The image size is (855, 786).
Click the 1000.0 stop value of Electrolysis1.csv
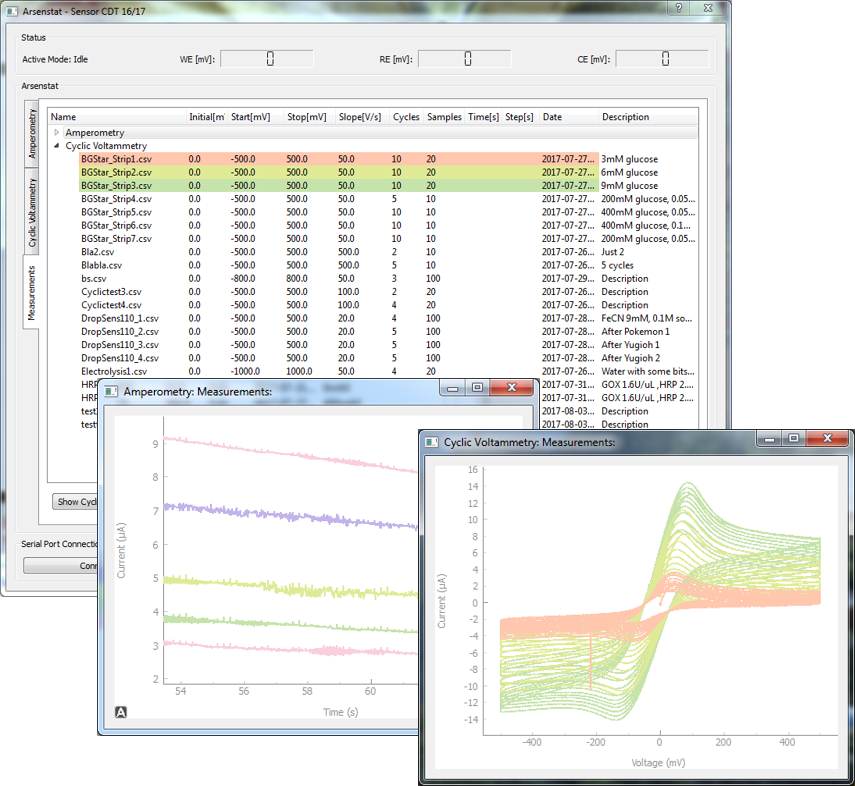[299, 371]
